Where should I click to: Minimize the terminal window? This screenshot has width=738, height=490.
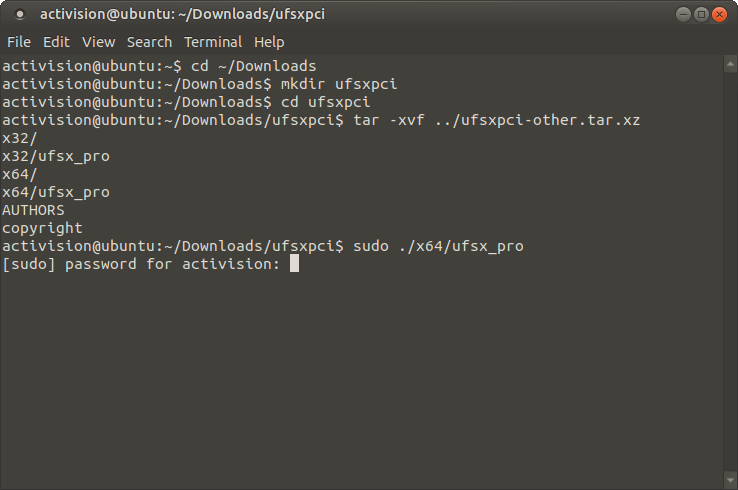[x=683, y=15]
